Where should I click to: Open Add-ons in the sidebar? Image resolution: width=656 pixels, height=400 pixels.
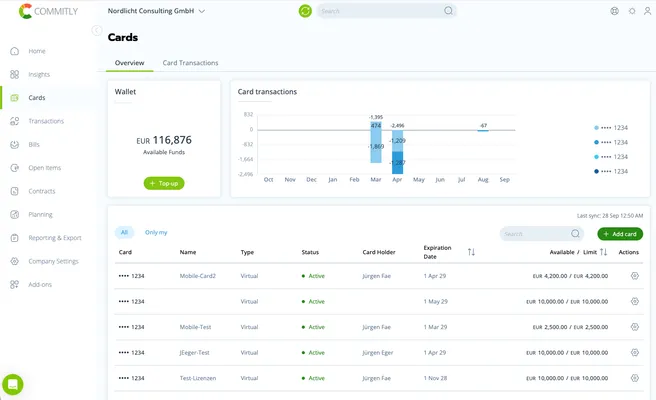(40, 285)
